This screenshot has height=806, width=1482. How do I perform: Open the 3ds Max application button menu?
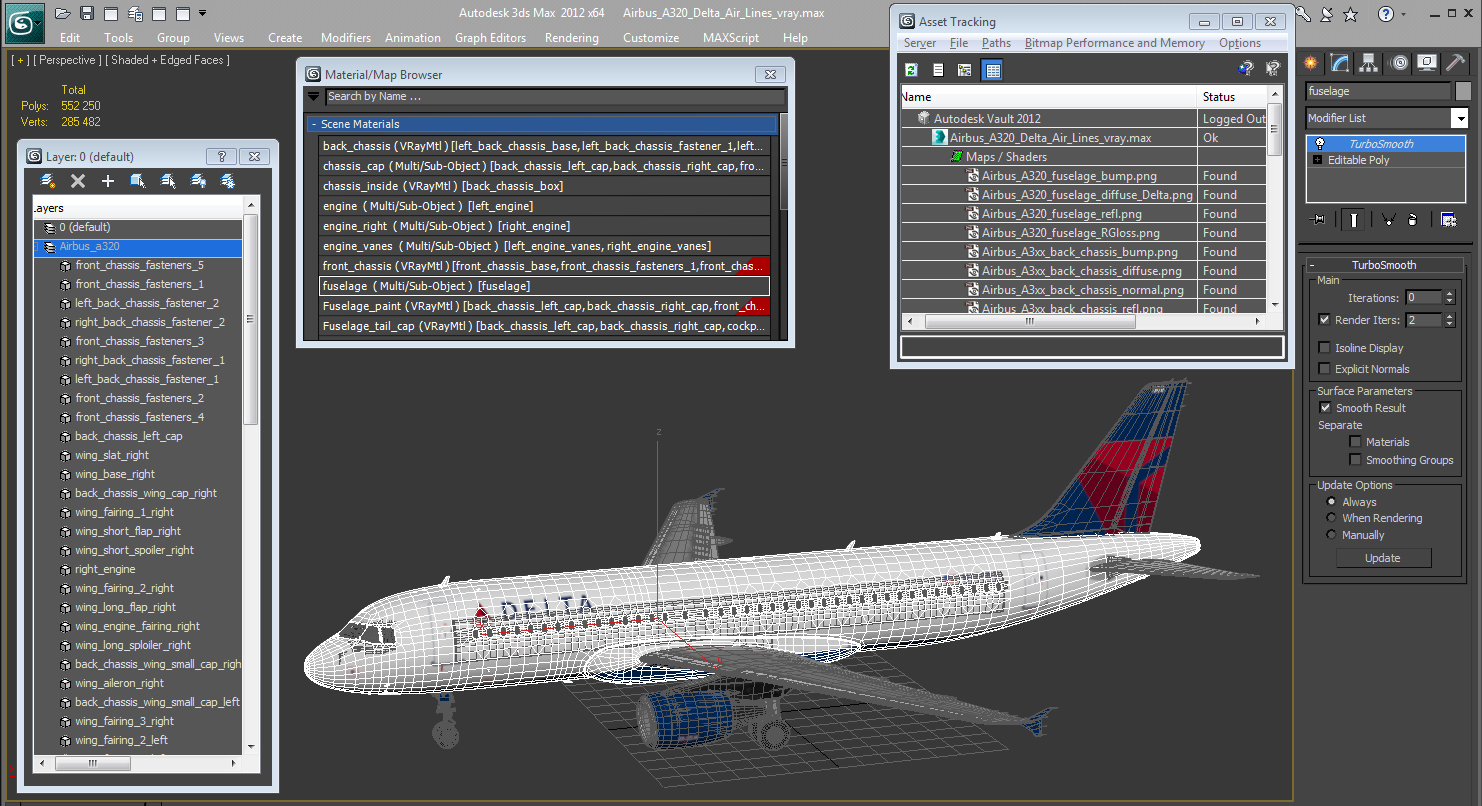[24, 21]
